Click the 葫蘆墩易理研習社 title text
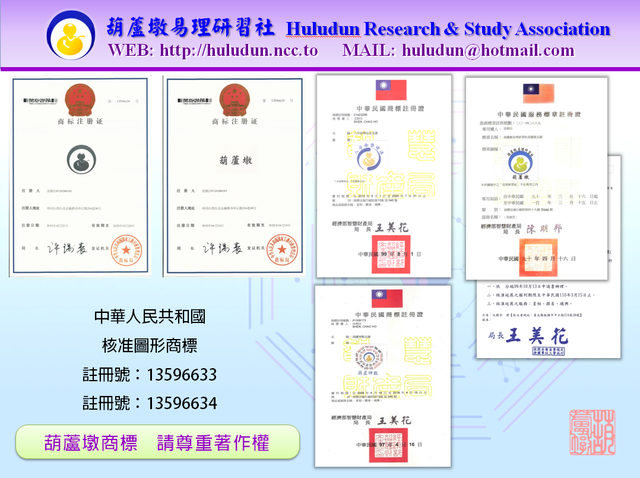The height and width of the screenshot is (478, 640). 191,28
